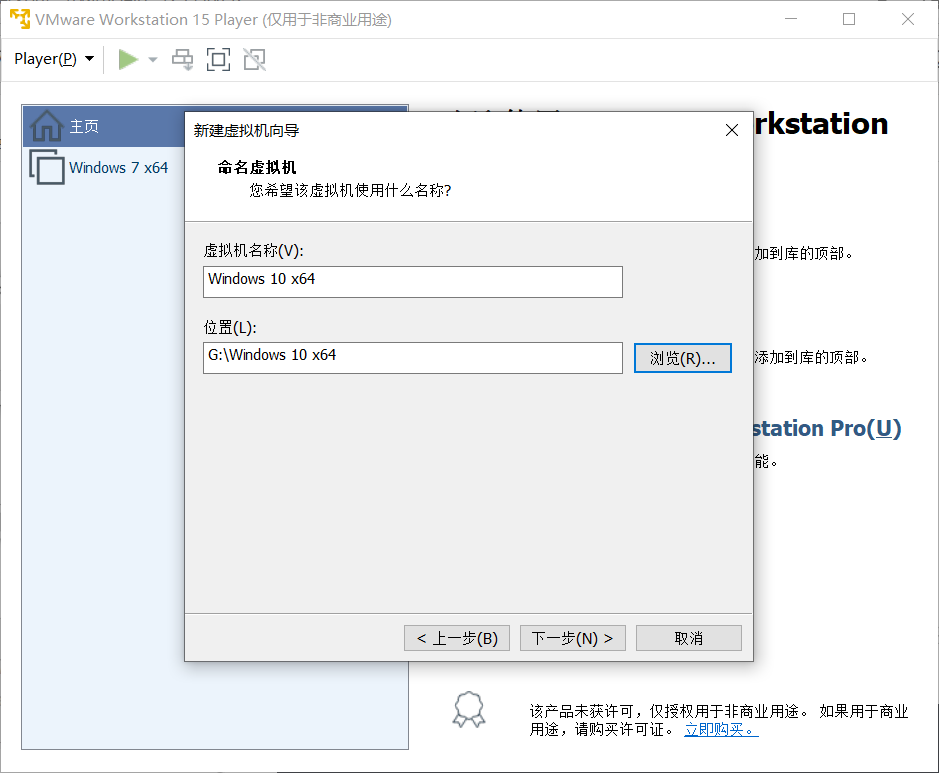Click the upgrade to Workstation Pro(U) link

(826, 429)
